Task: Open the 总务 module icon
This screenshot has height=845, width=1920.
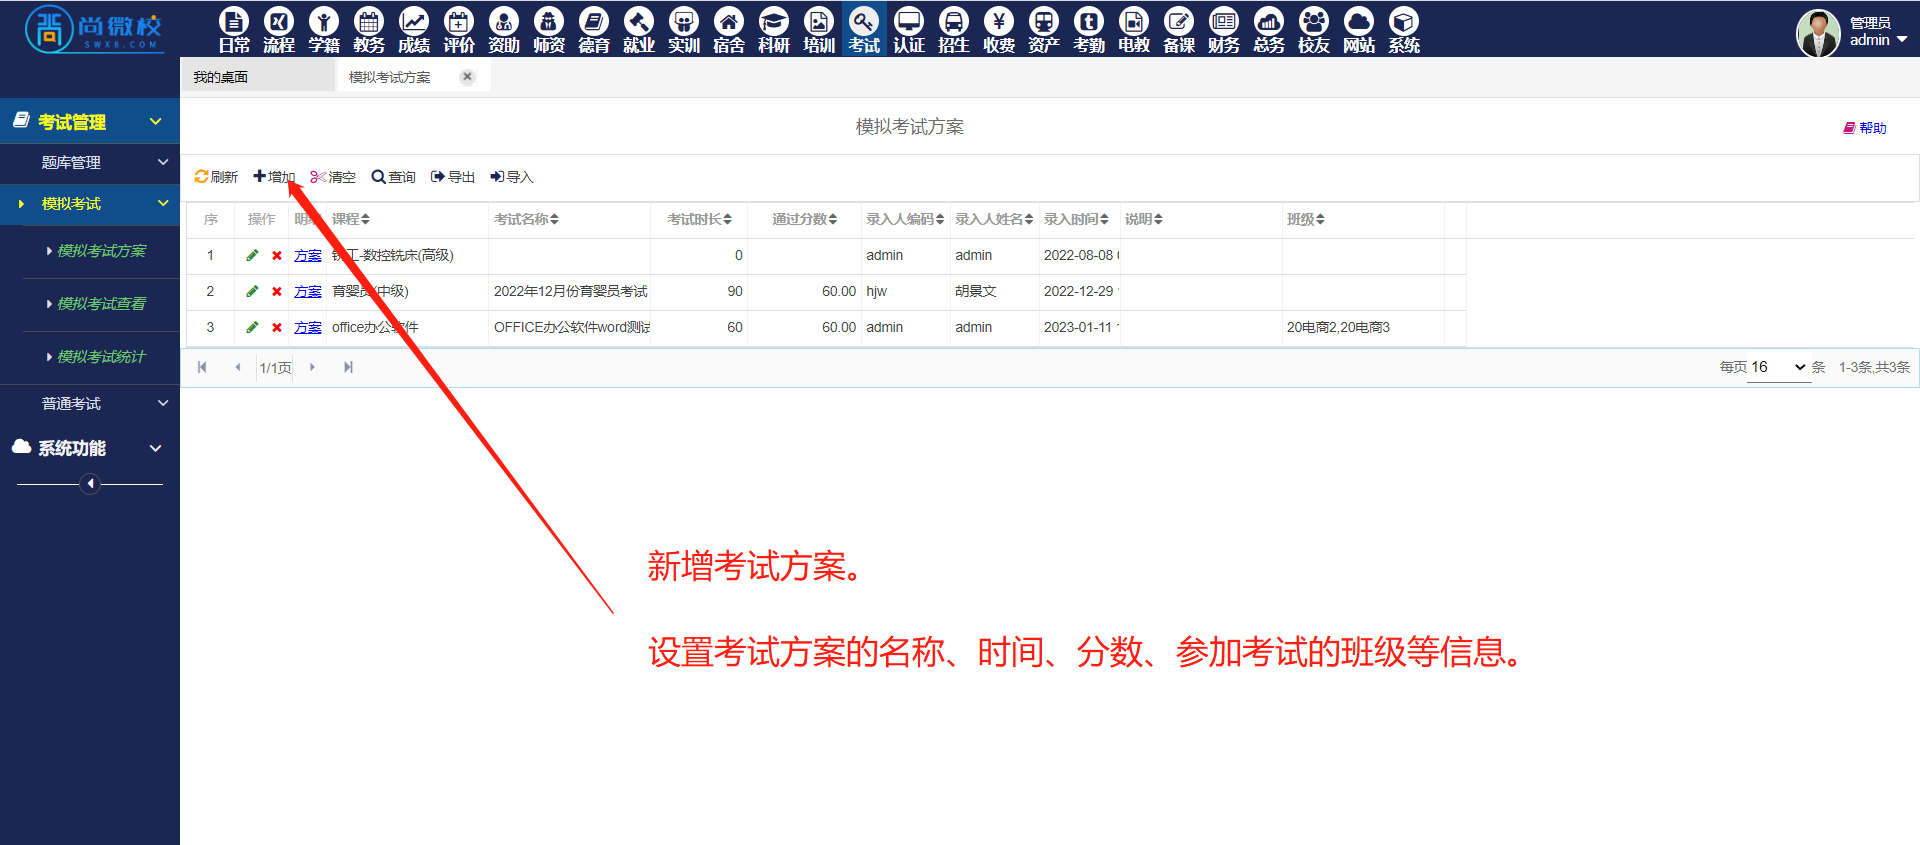Action: pyautogui.click(x=1269, y=29)
